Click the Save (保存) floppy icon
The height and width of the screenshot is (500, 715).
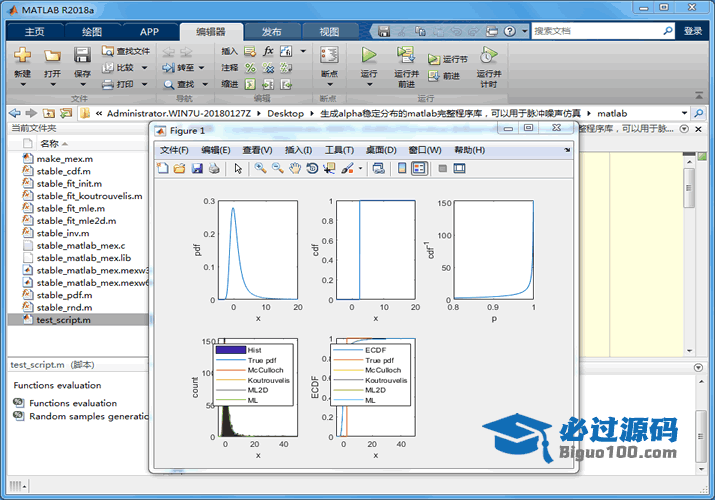[82, 55]
